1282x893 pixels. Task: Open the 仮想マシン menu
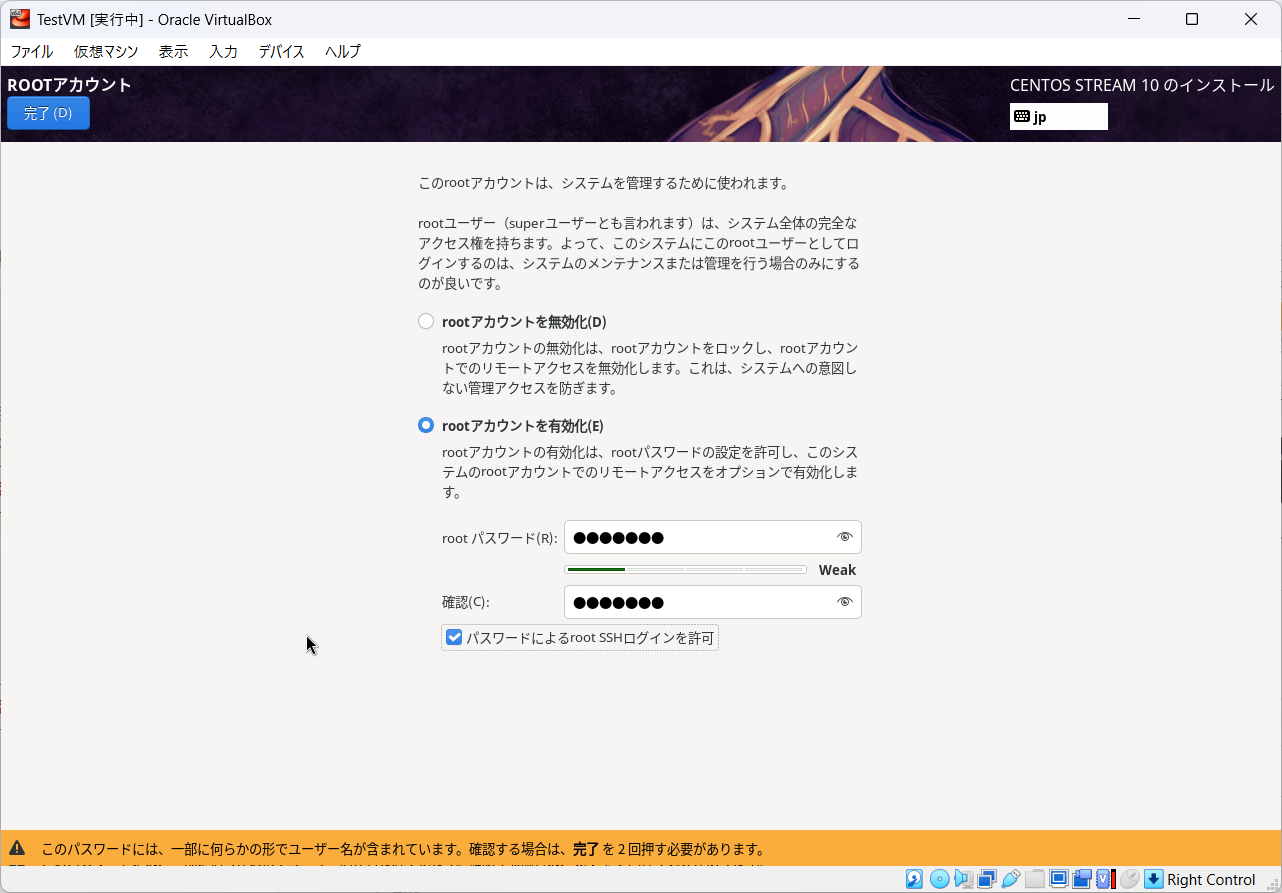(106, 52)
